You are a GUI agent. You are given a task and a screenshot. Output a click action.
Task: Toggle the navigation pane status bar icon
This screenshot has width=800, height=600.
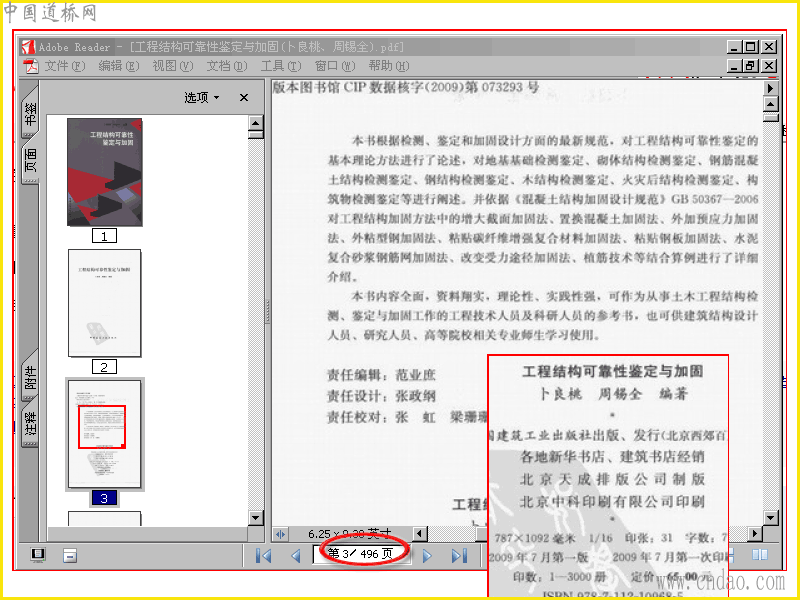(x=38, y=555)
